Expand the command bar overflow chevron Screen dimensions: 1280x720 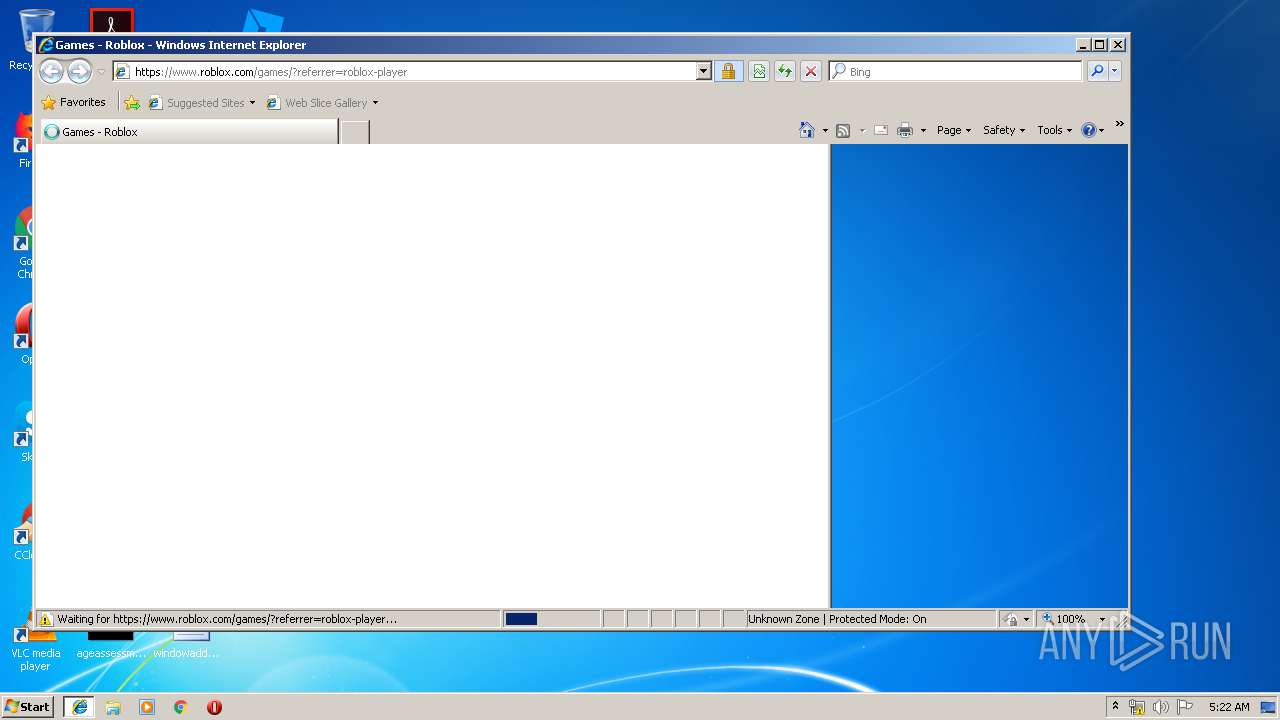click(1119, 124)
